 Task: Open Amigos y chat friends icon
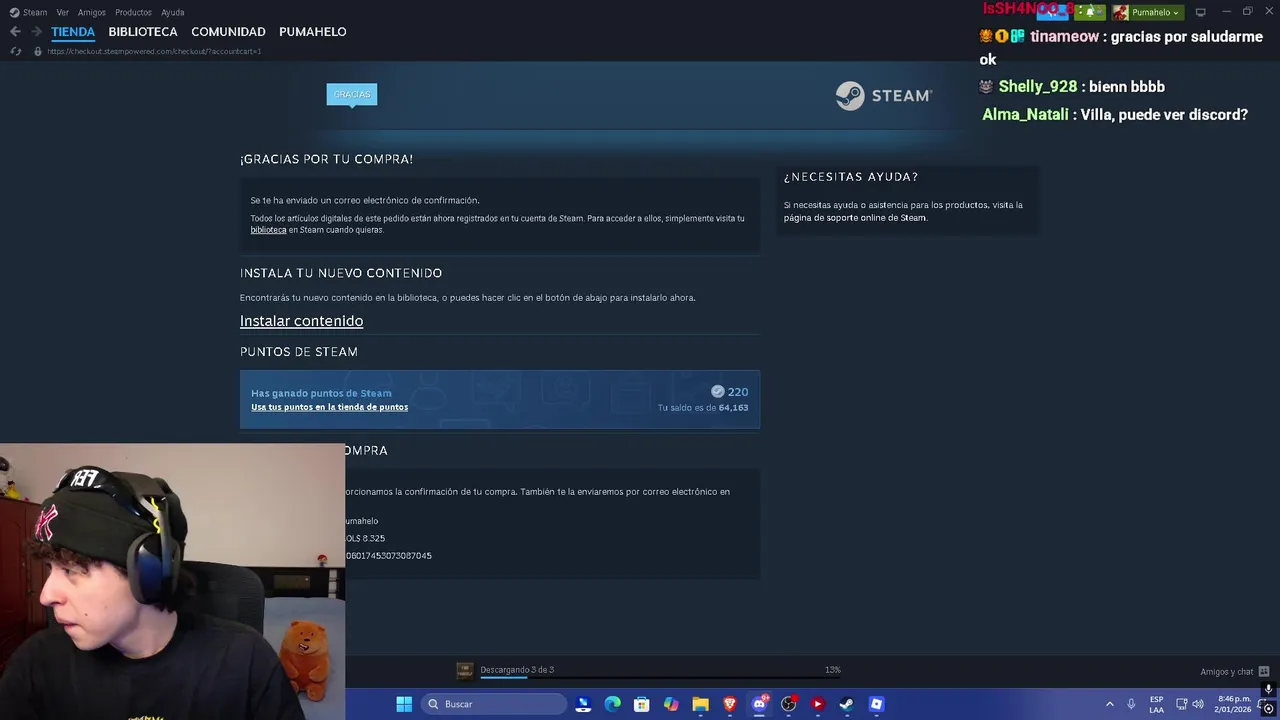tap(1264, 671)
